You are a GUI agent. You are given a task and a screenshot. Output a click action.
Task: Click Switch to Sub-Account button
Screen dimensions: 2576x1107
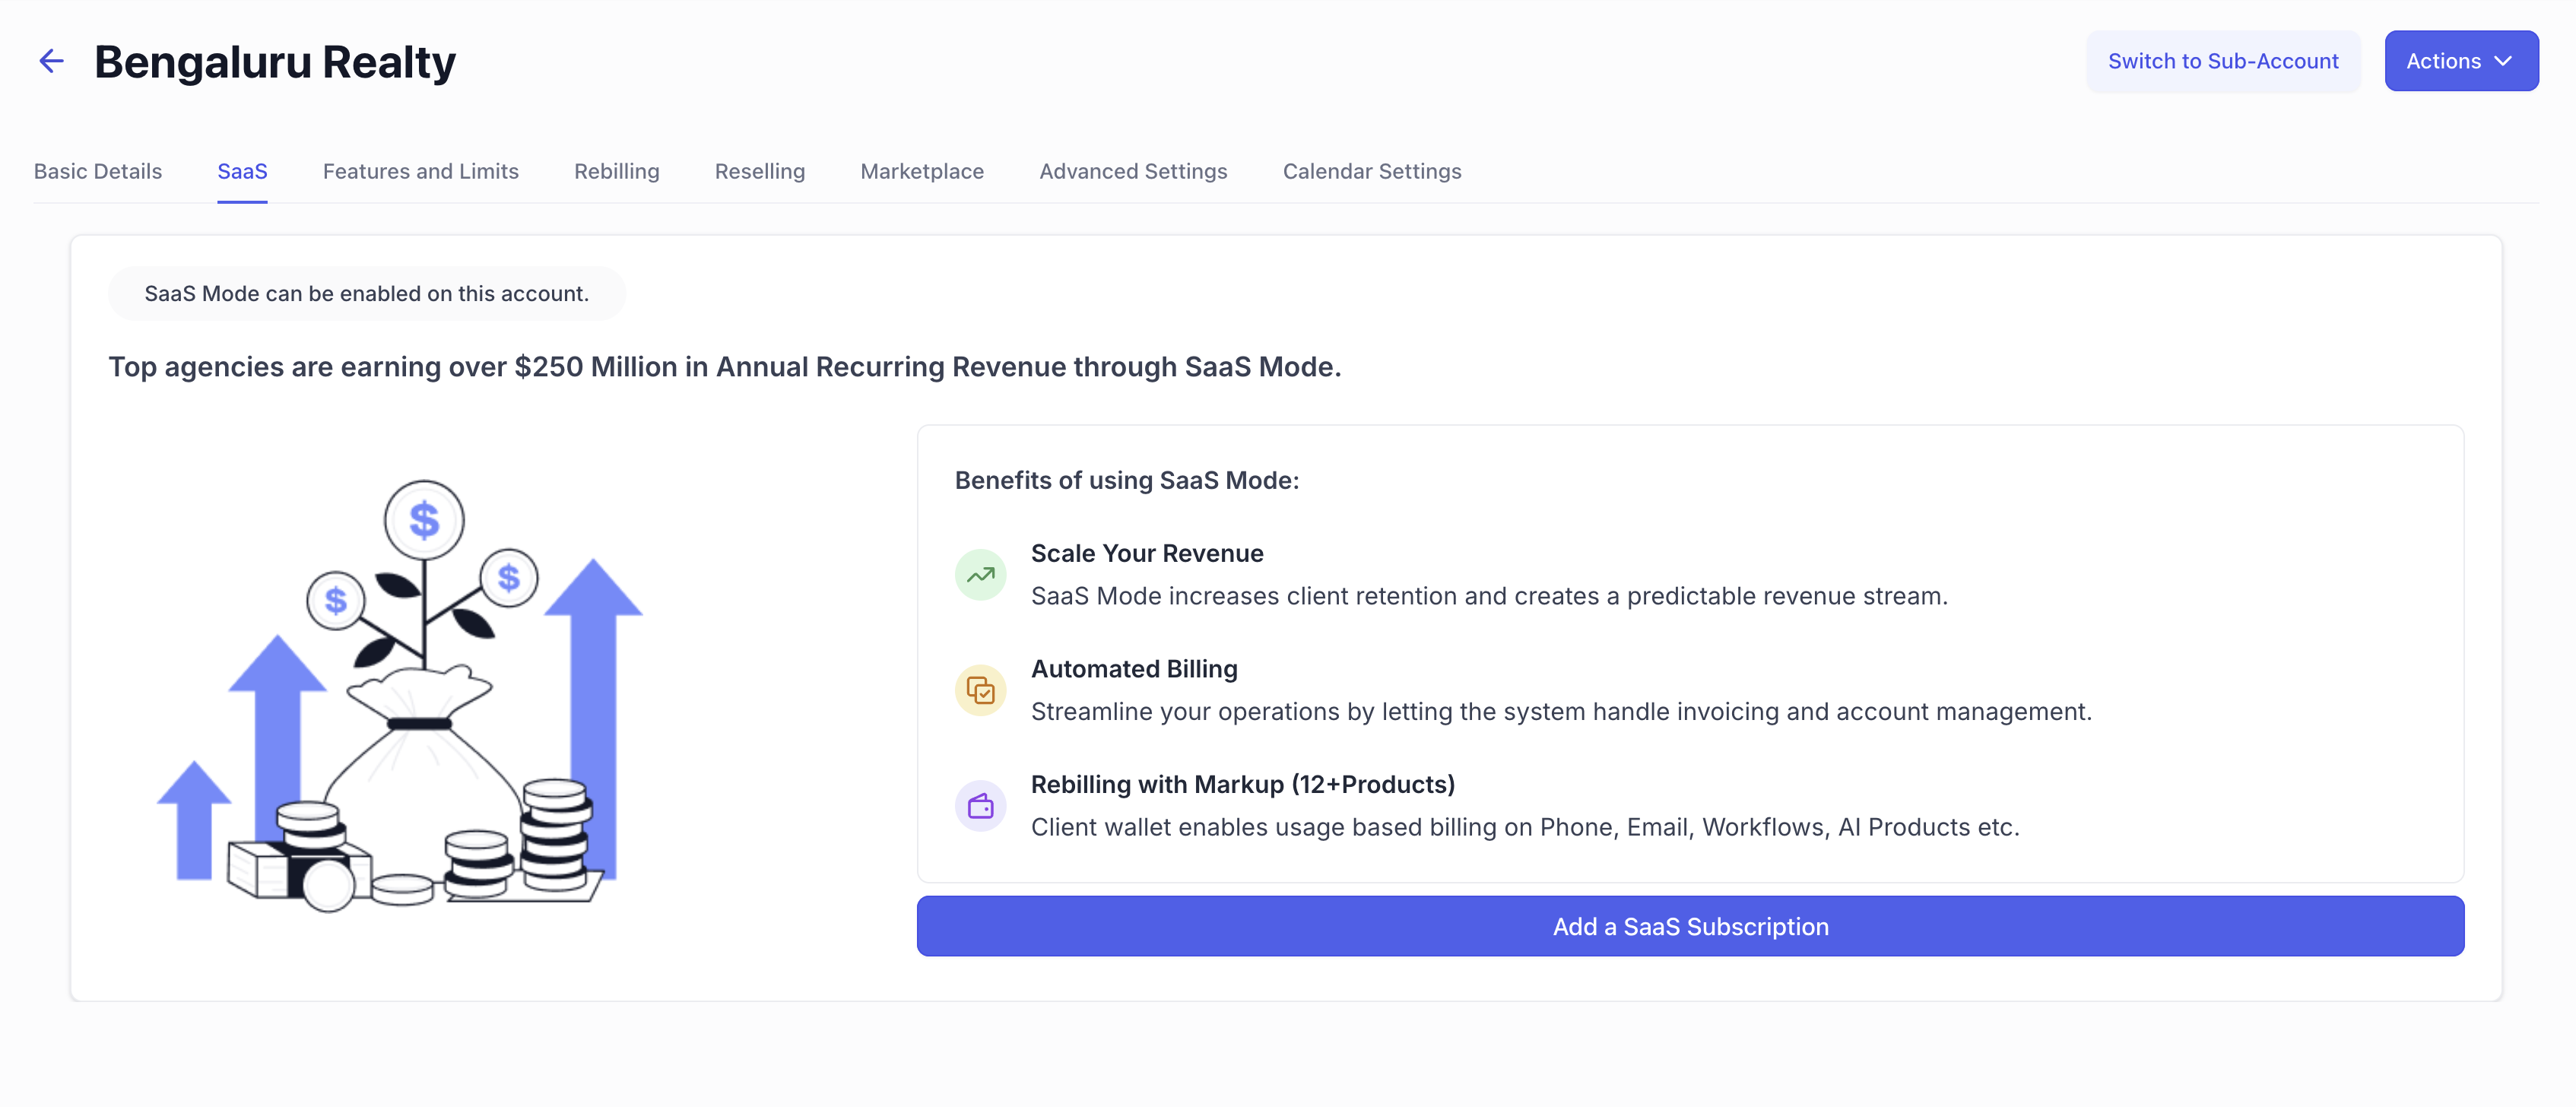[x=2222, y=61]
